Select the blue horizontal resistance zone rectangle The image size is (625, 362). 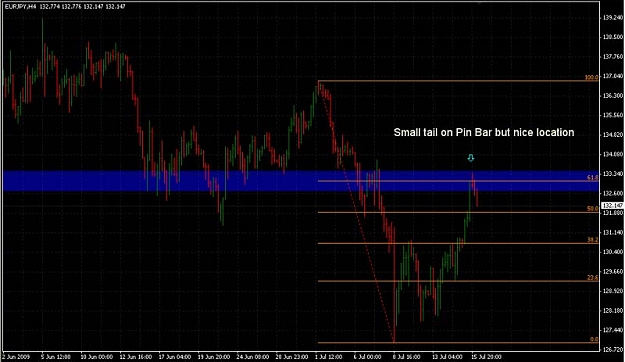(x=301, y=181)
